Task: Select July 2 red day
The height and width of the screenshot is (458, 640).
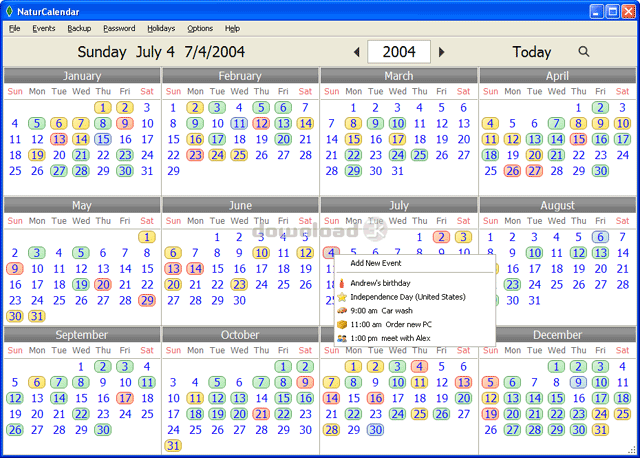Action: click(x=441, y=237)
